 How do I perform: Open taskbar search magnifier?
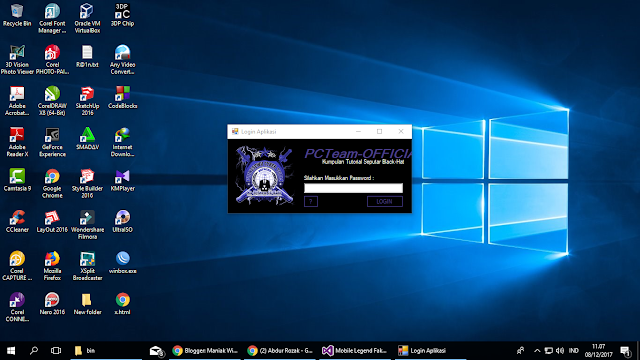click(x=34, y=351)
